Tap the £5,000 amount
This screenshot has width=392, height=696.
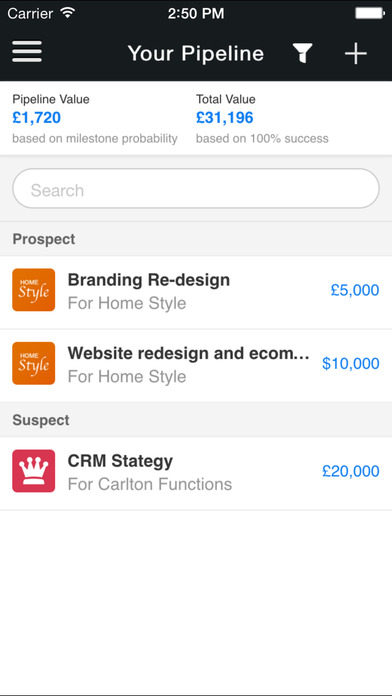click(x=355, y=290)
